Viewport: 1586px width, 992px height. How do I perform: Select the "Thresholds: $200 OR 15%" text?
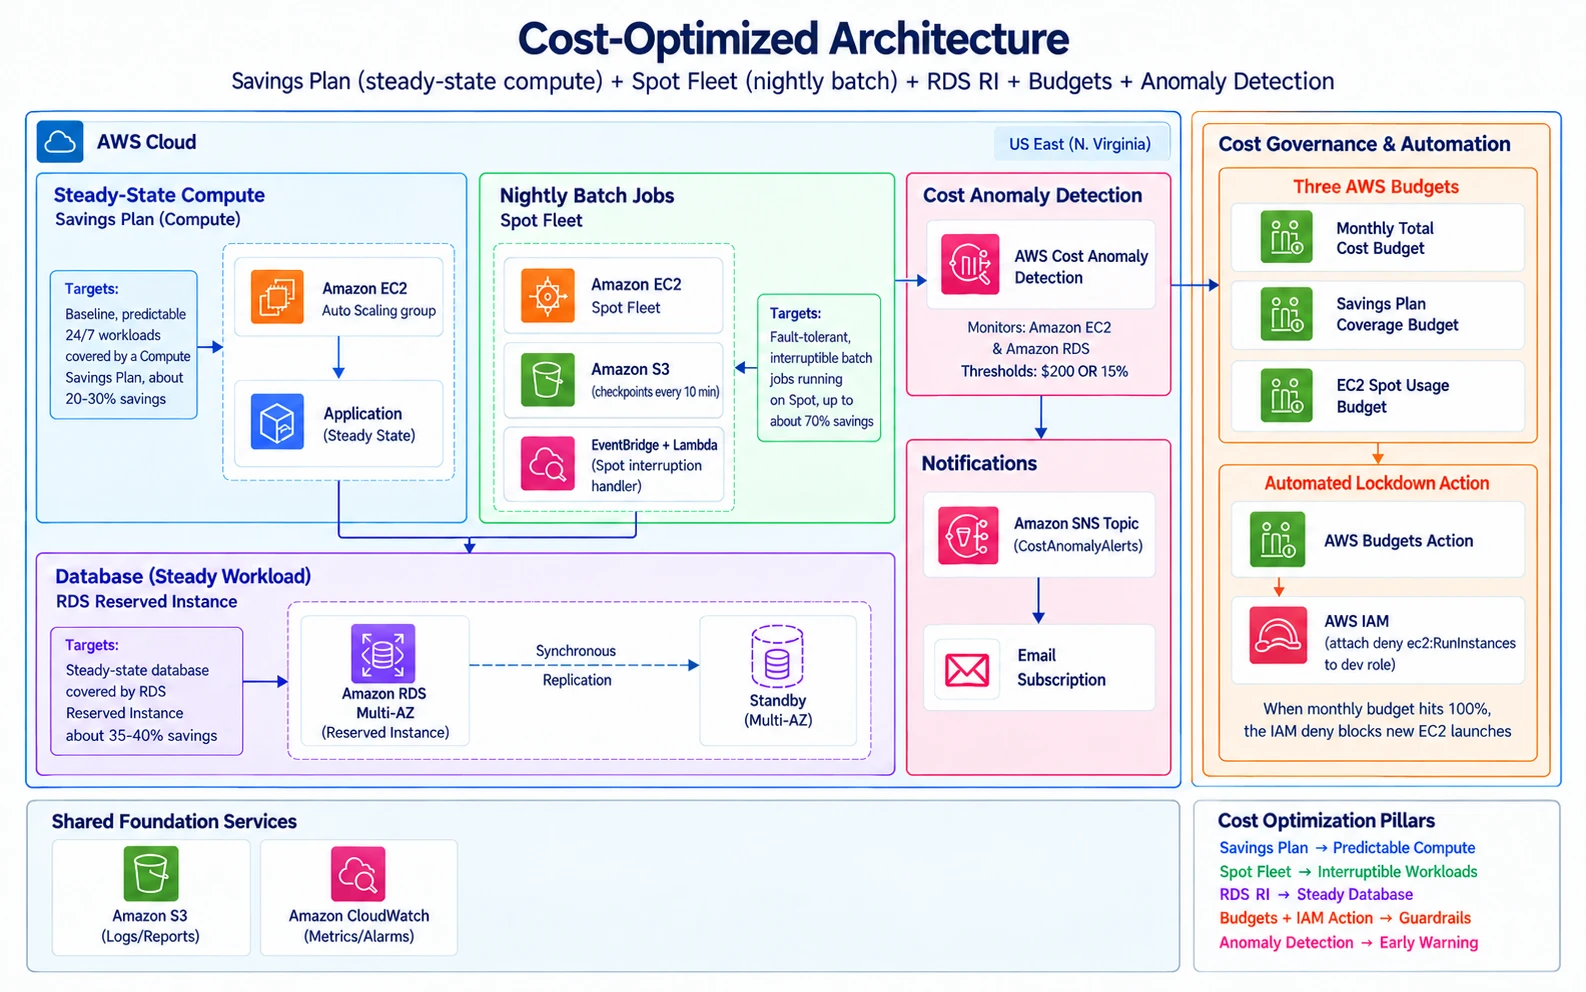tap(1044, 371)
